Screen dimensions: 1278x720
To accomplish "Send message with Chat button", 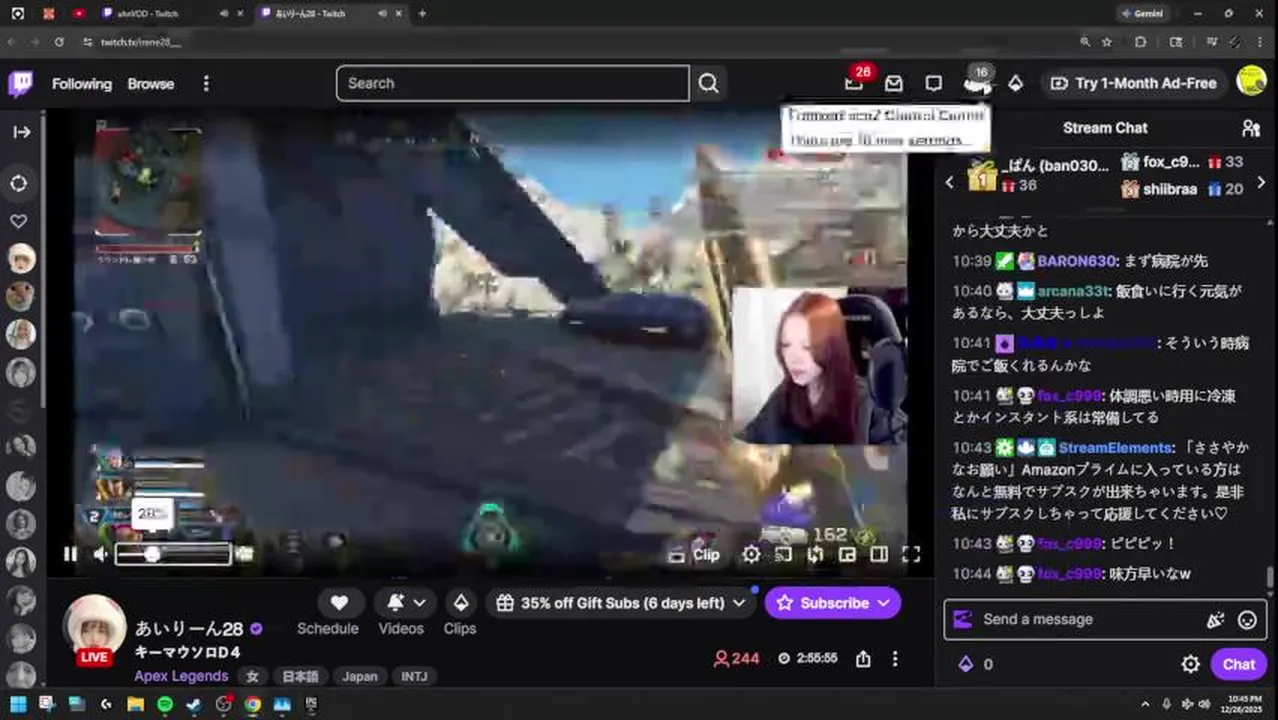I will point(1238,664).
